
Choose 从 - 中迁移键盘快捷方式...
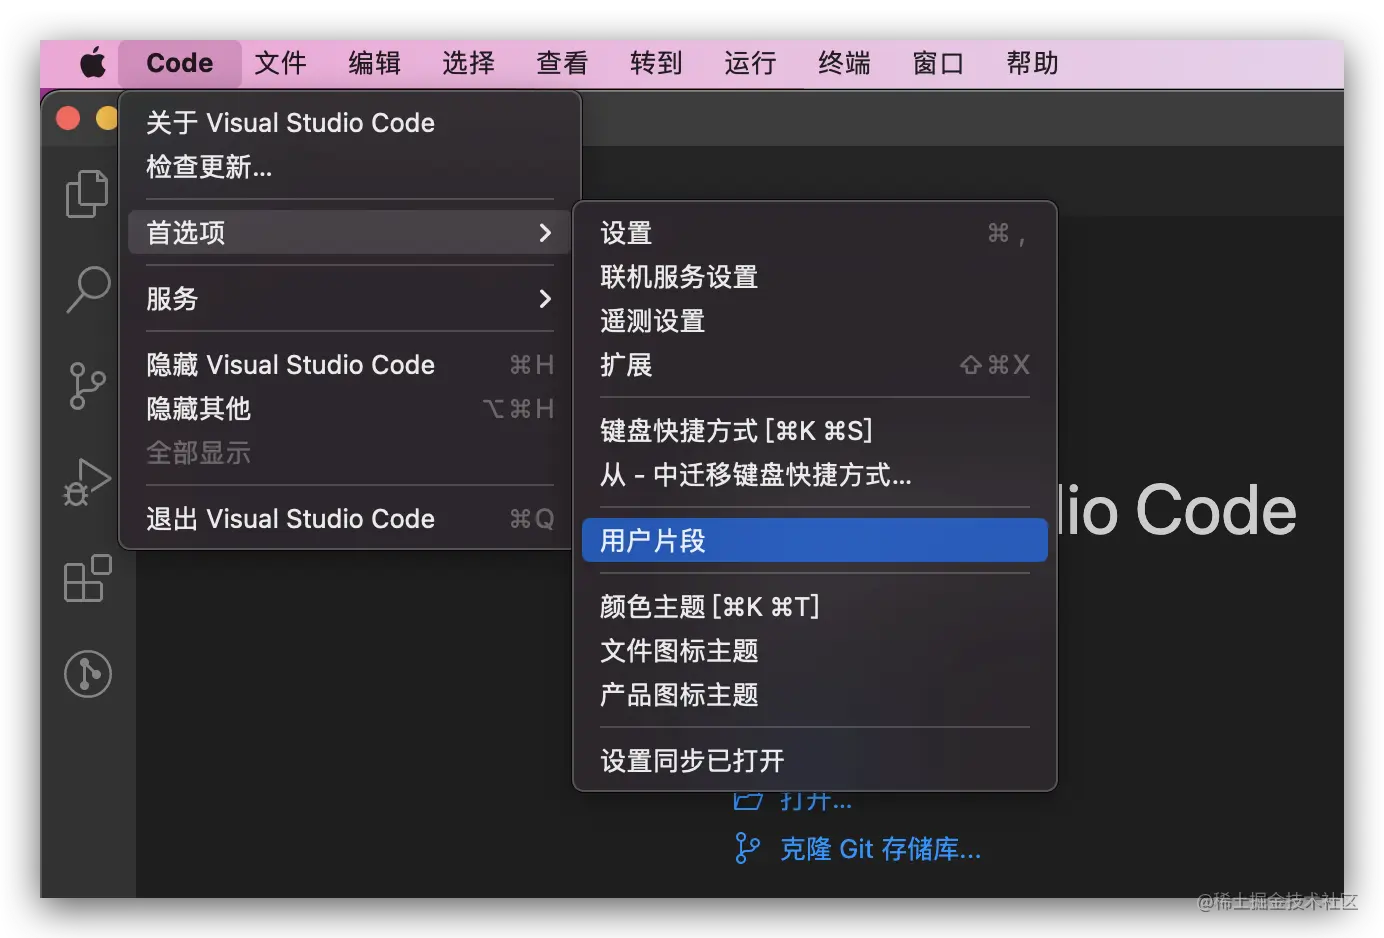[814, 475]
